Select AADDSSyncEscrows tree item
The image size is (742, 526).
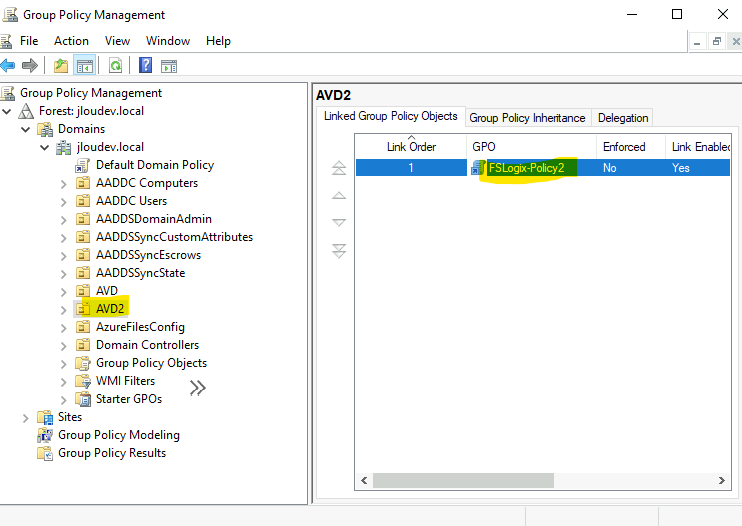[x=148, y=255]
